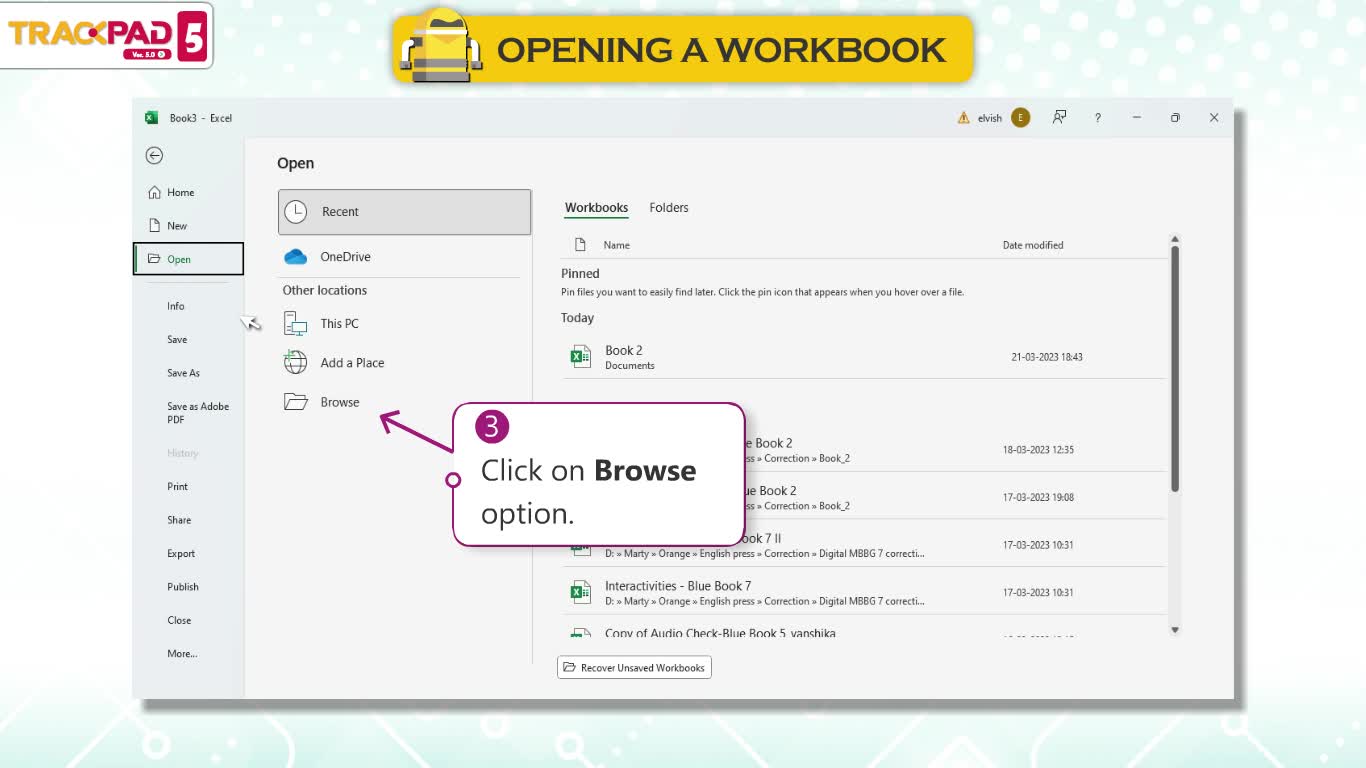Click the elvish account name
The width and height of the screenshot is (1366, 768).
pyautogui.click(x=990, y=118)
